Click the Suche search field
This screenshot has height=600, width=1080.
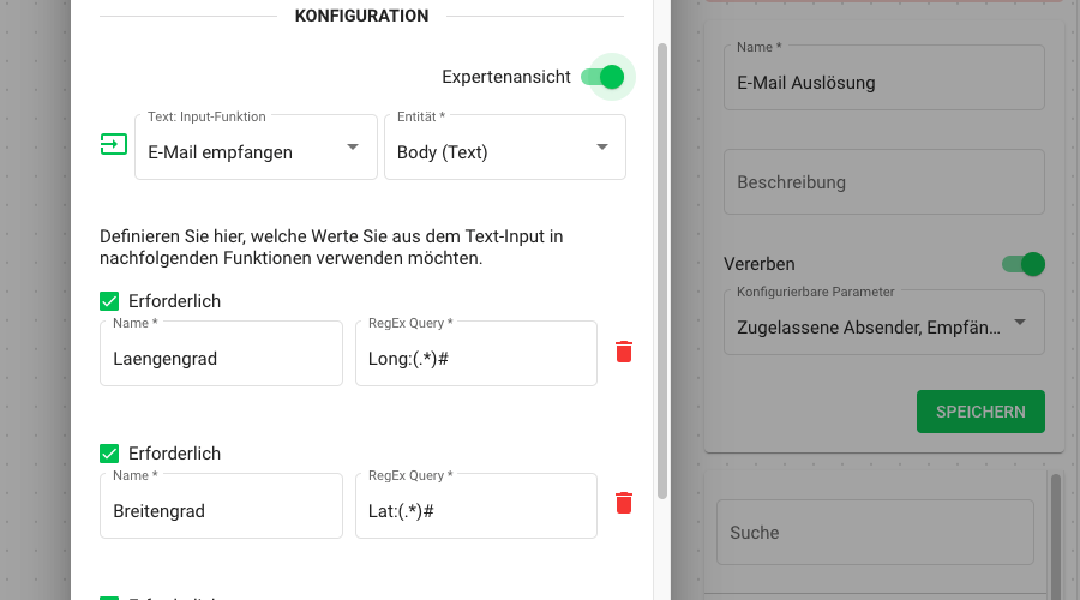[875, 532]
